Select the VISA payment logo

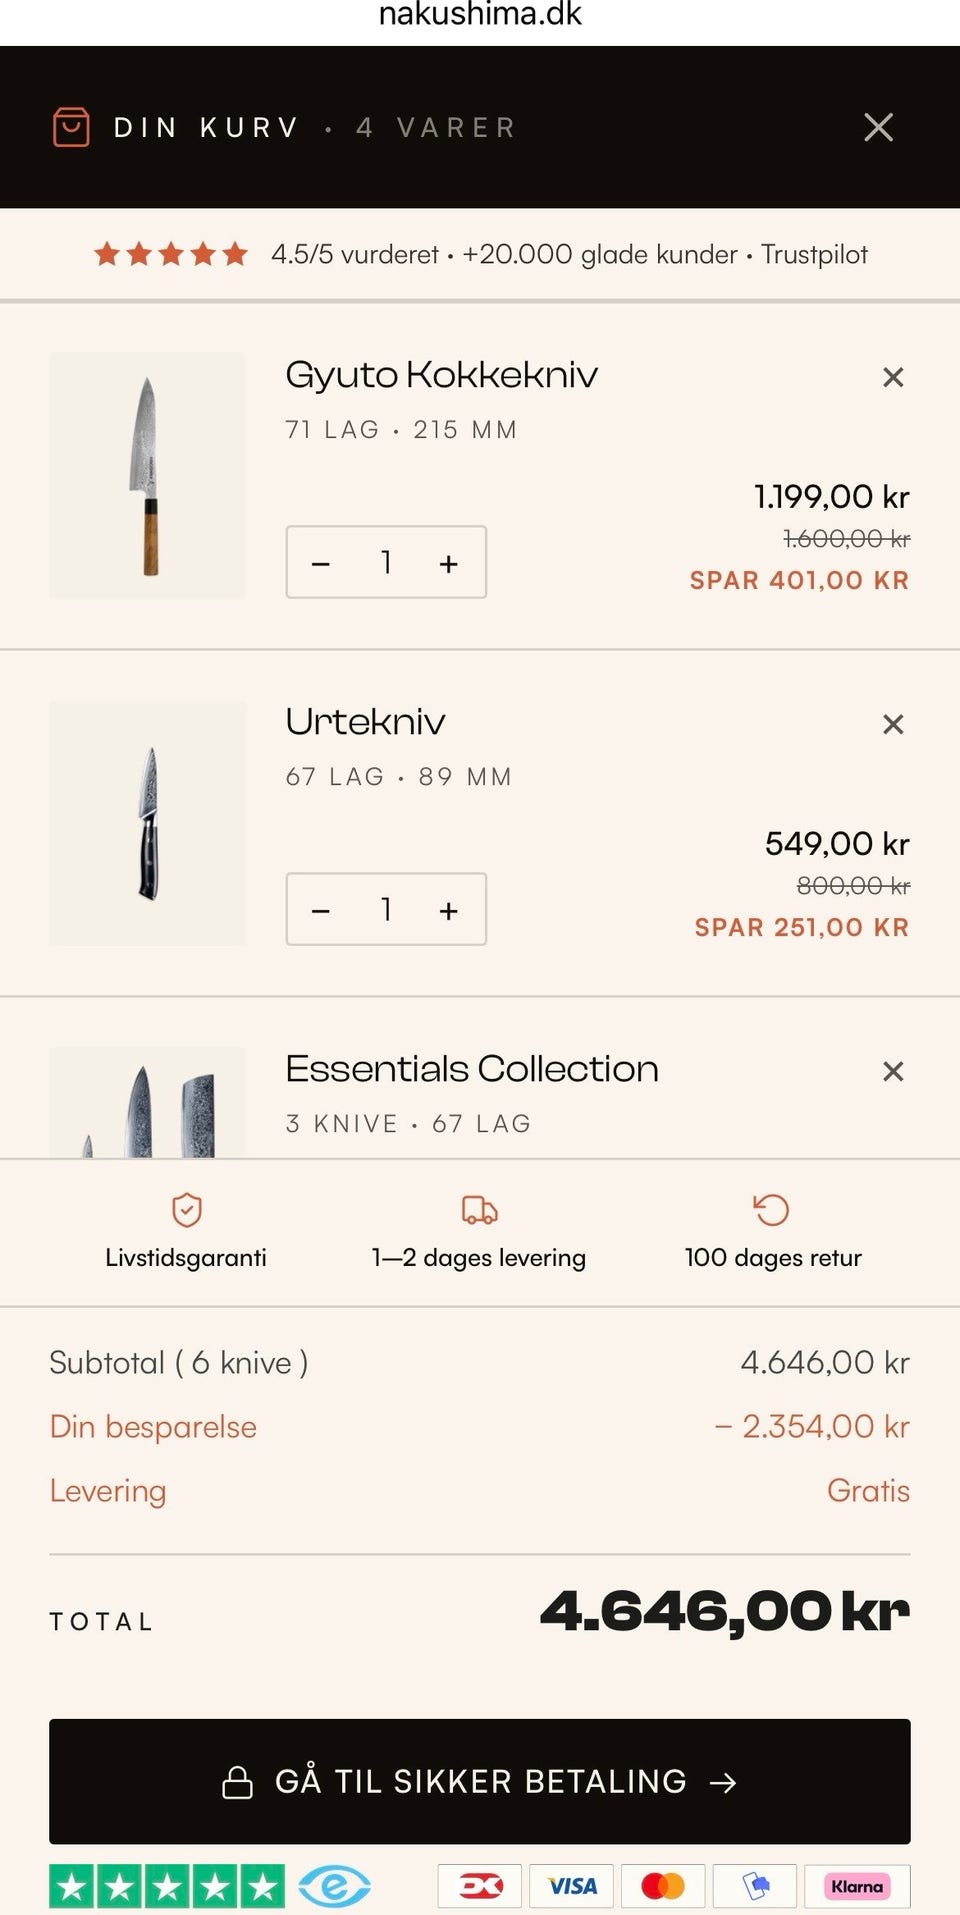[573, 1886]
